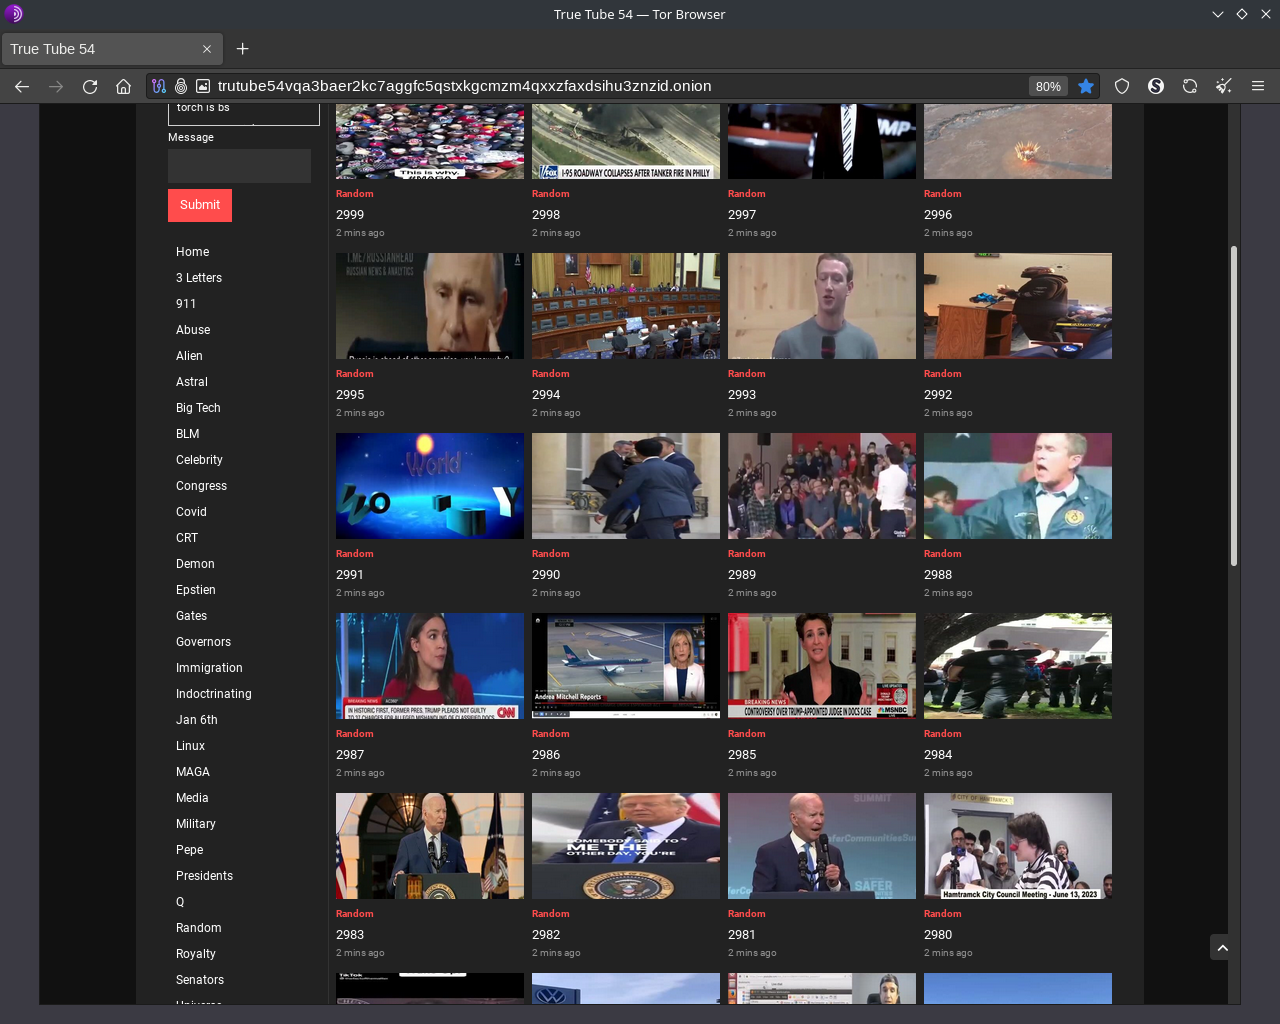This screenshot has width=1280, height=1024.
Task: Open the Alien category
Action: coord(189,356)
